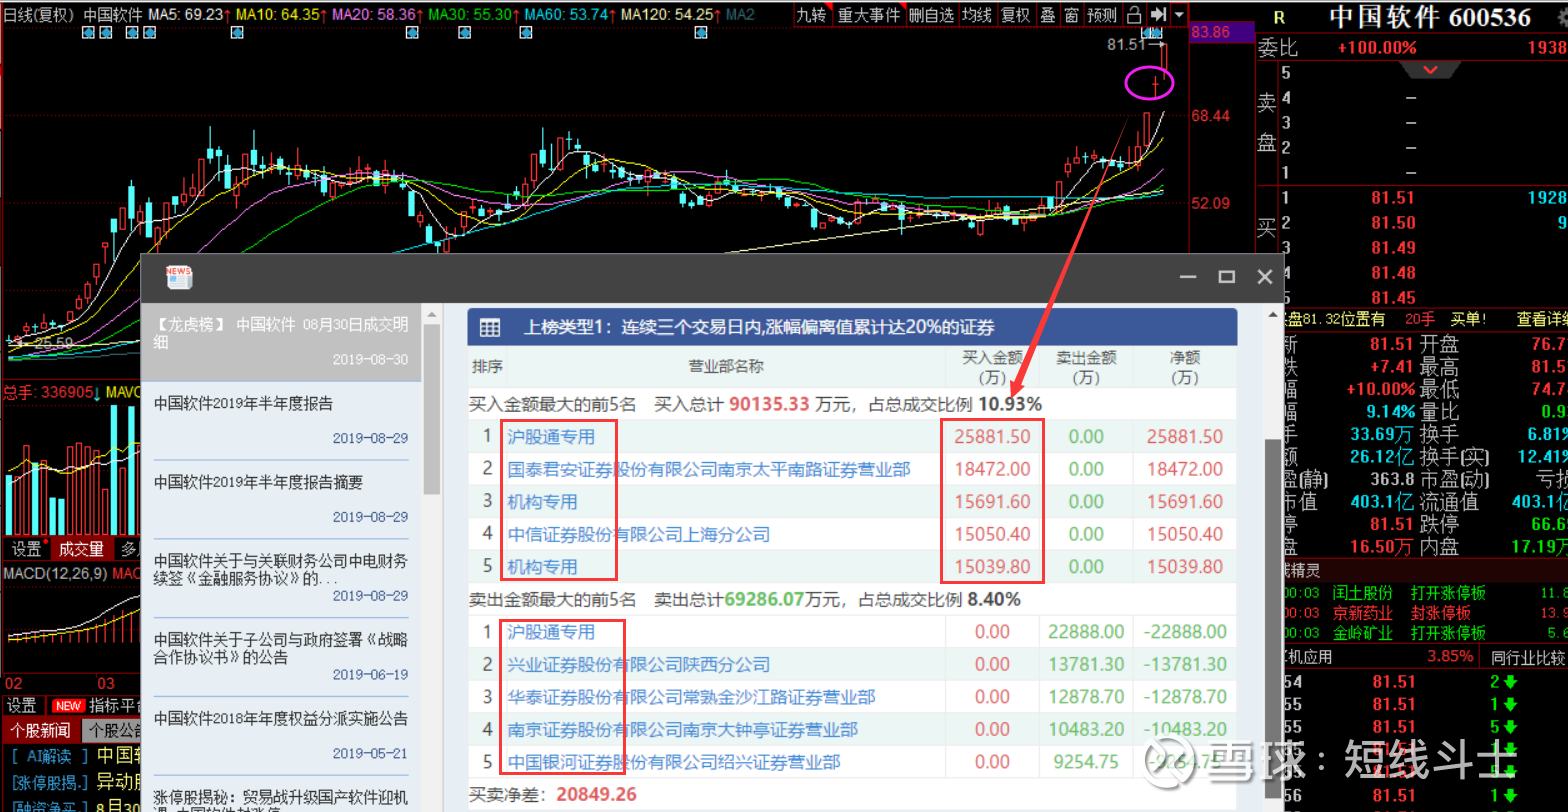Click the yellow R margin-trading marker
Viewport: 1568px width, 812px height.
1278,17
